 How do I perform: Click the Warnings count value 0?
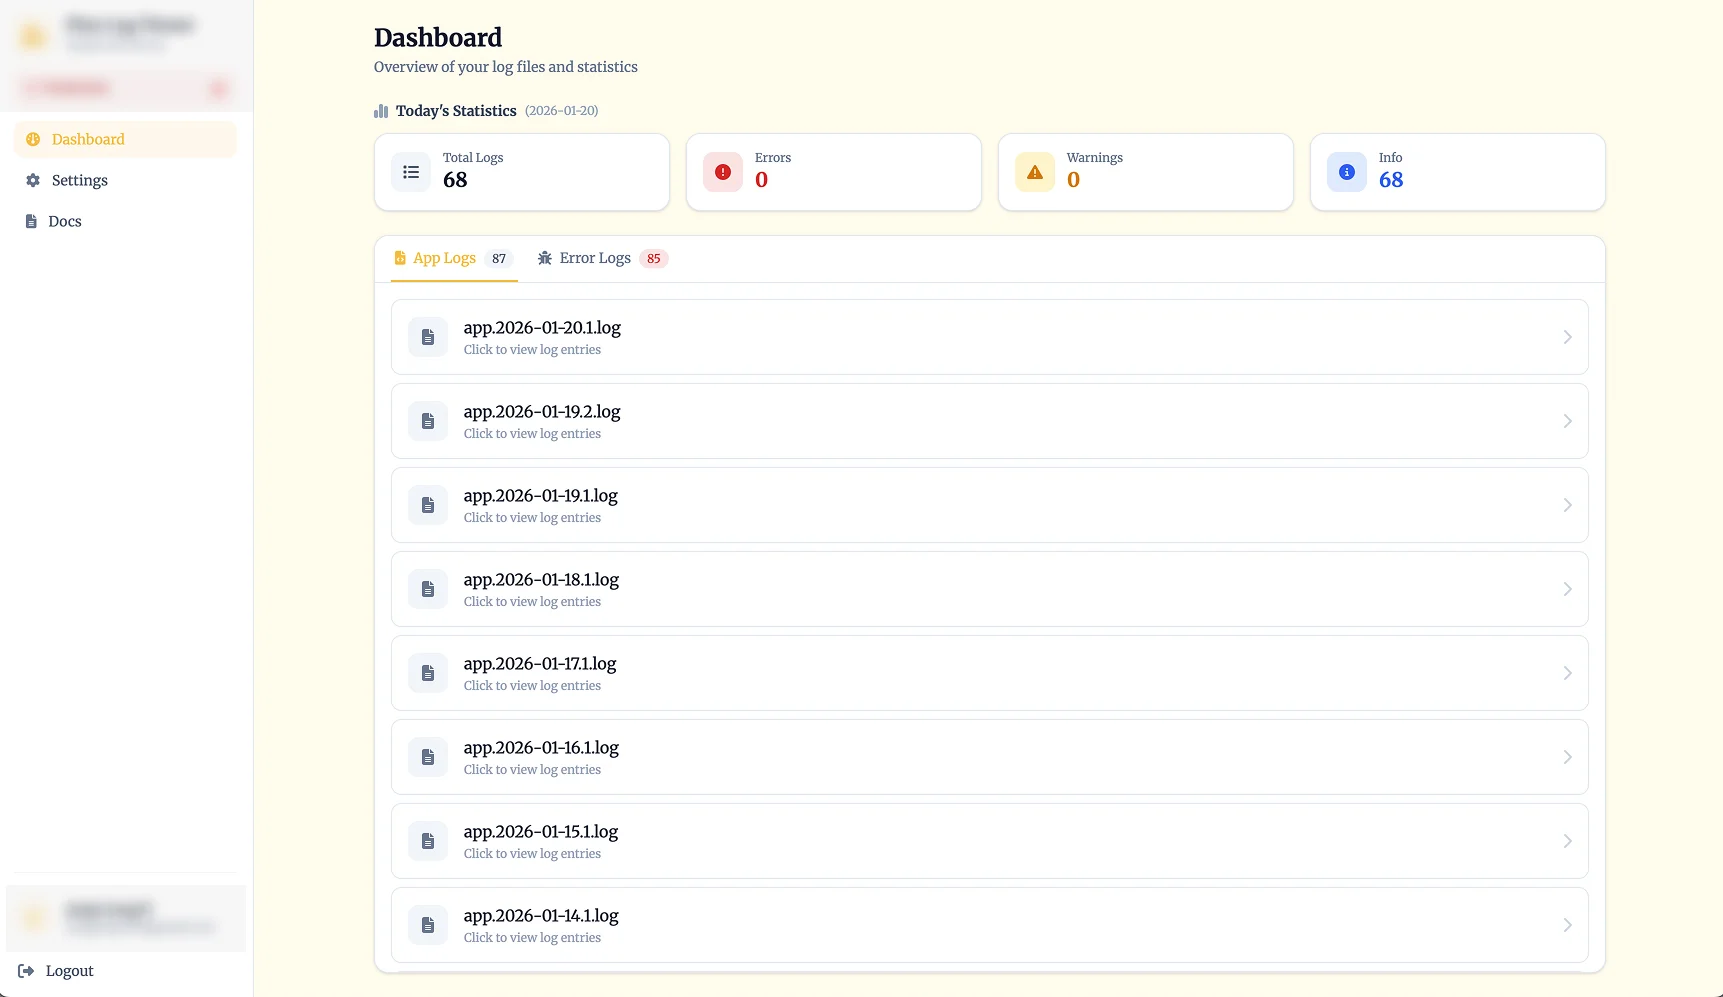1074,180
